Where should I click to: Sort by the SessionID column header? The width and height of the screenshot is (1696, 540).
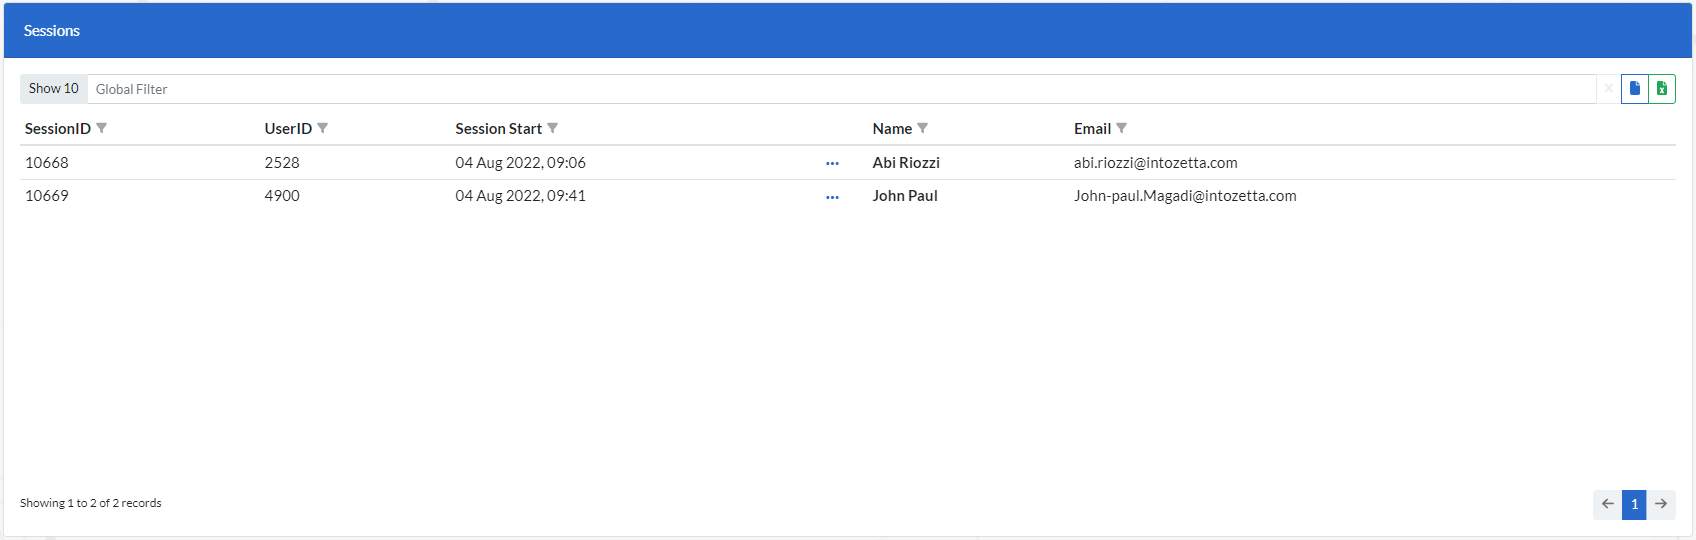(x=58, y=129)
